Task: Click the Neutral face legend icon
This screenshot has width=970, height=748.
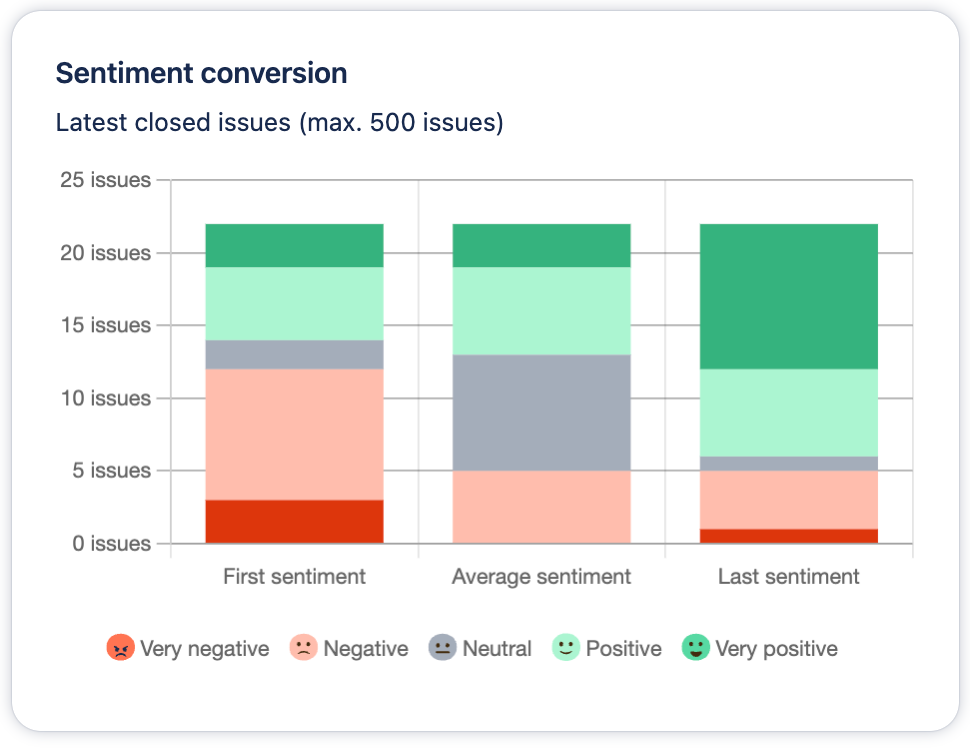Action: [442, 648]
